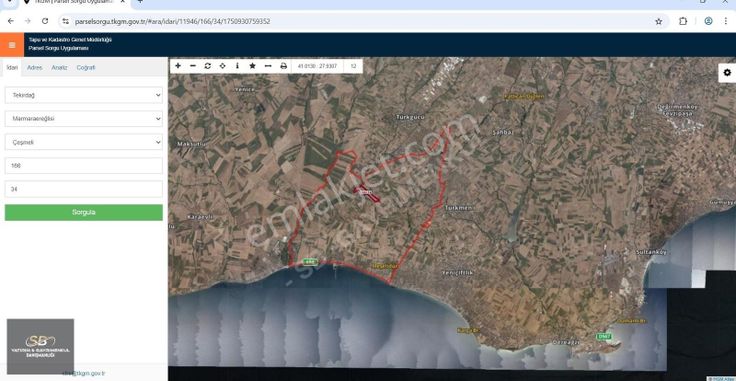
Task: Open the Analiz tab
Action: pos(60,68)
